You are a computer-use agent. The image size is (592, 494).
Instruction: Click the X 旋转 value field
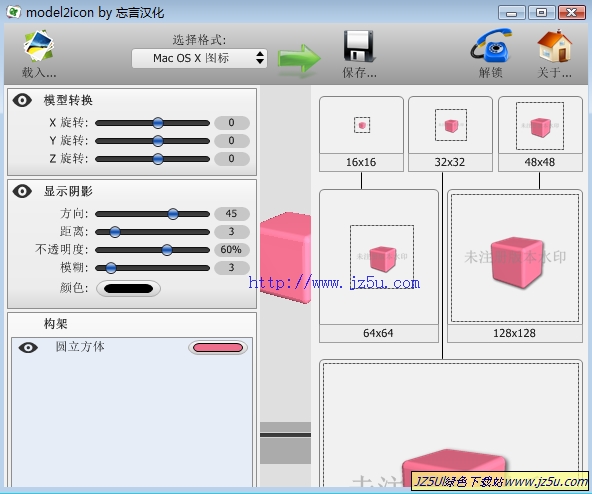231,123
